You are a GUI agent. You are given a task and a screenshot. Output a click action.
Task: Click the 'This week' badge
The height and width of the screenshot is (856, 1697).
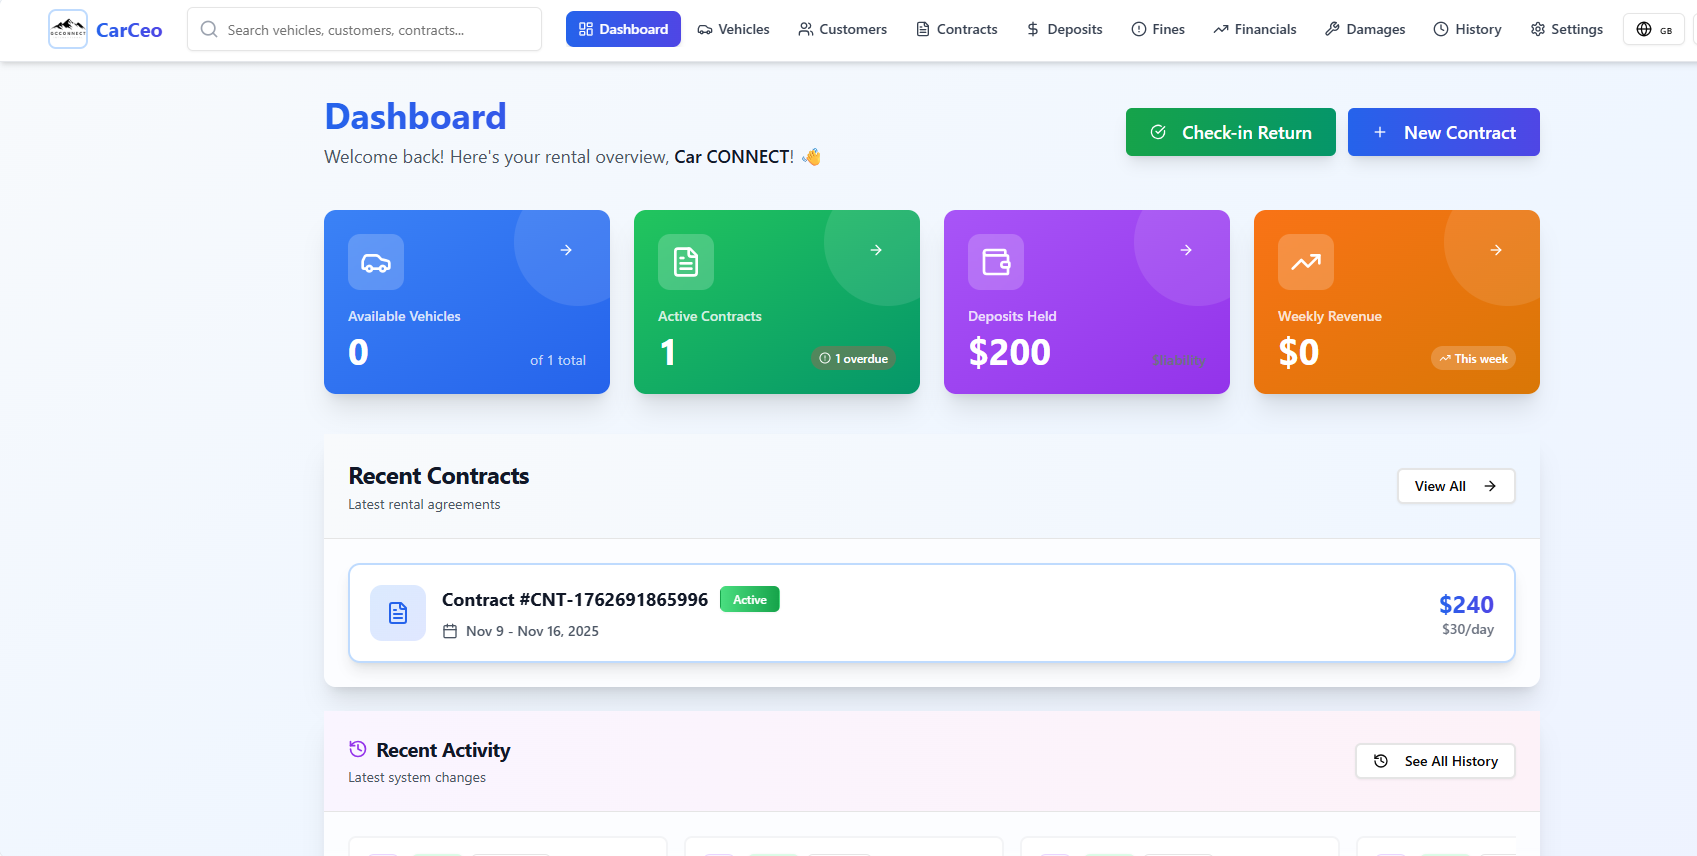(1473, 358)
